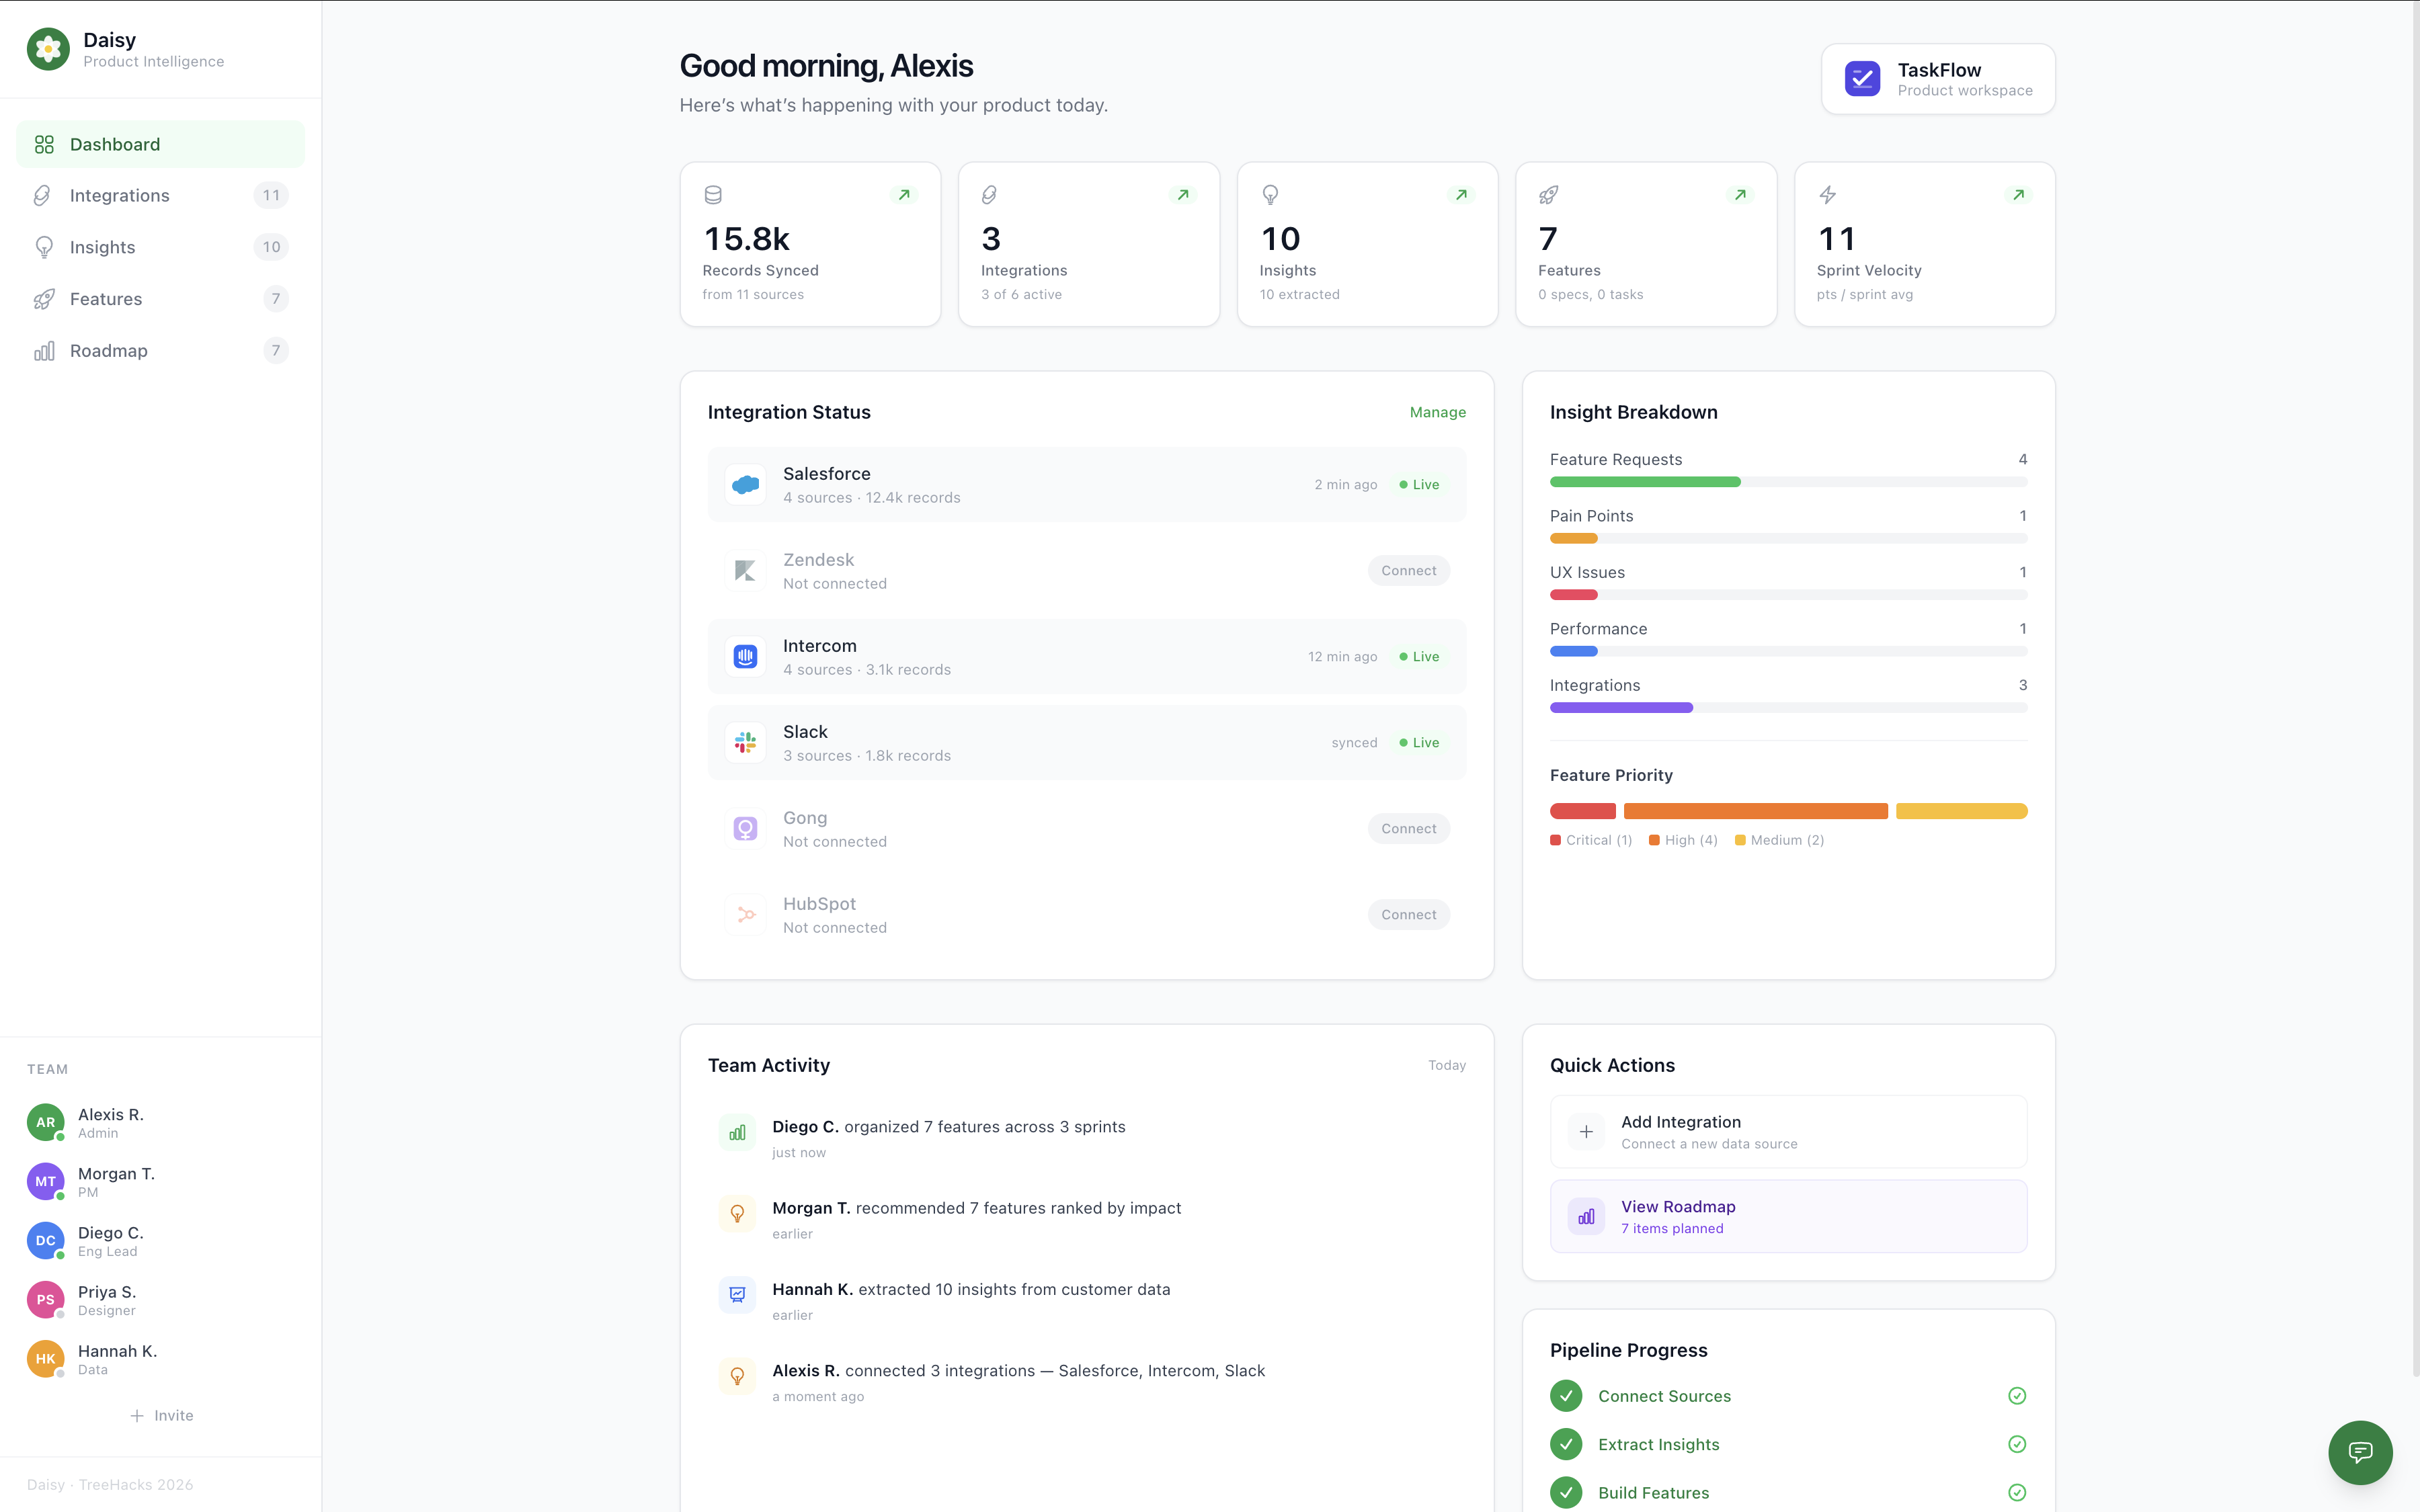The width and height of the screenshot is (2420, 1512).
Task: Click the TaskFlow checkmark workspace icon
Action: (x=1862, y=79)
